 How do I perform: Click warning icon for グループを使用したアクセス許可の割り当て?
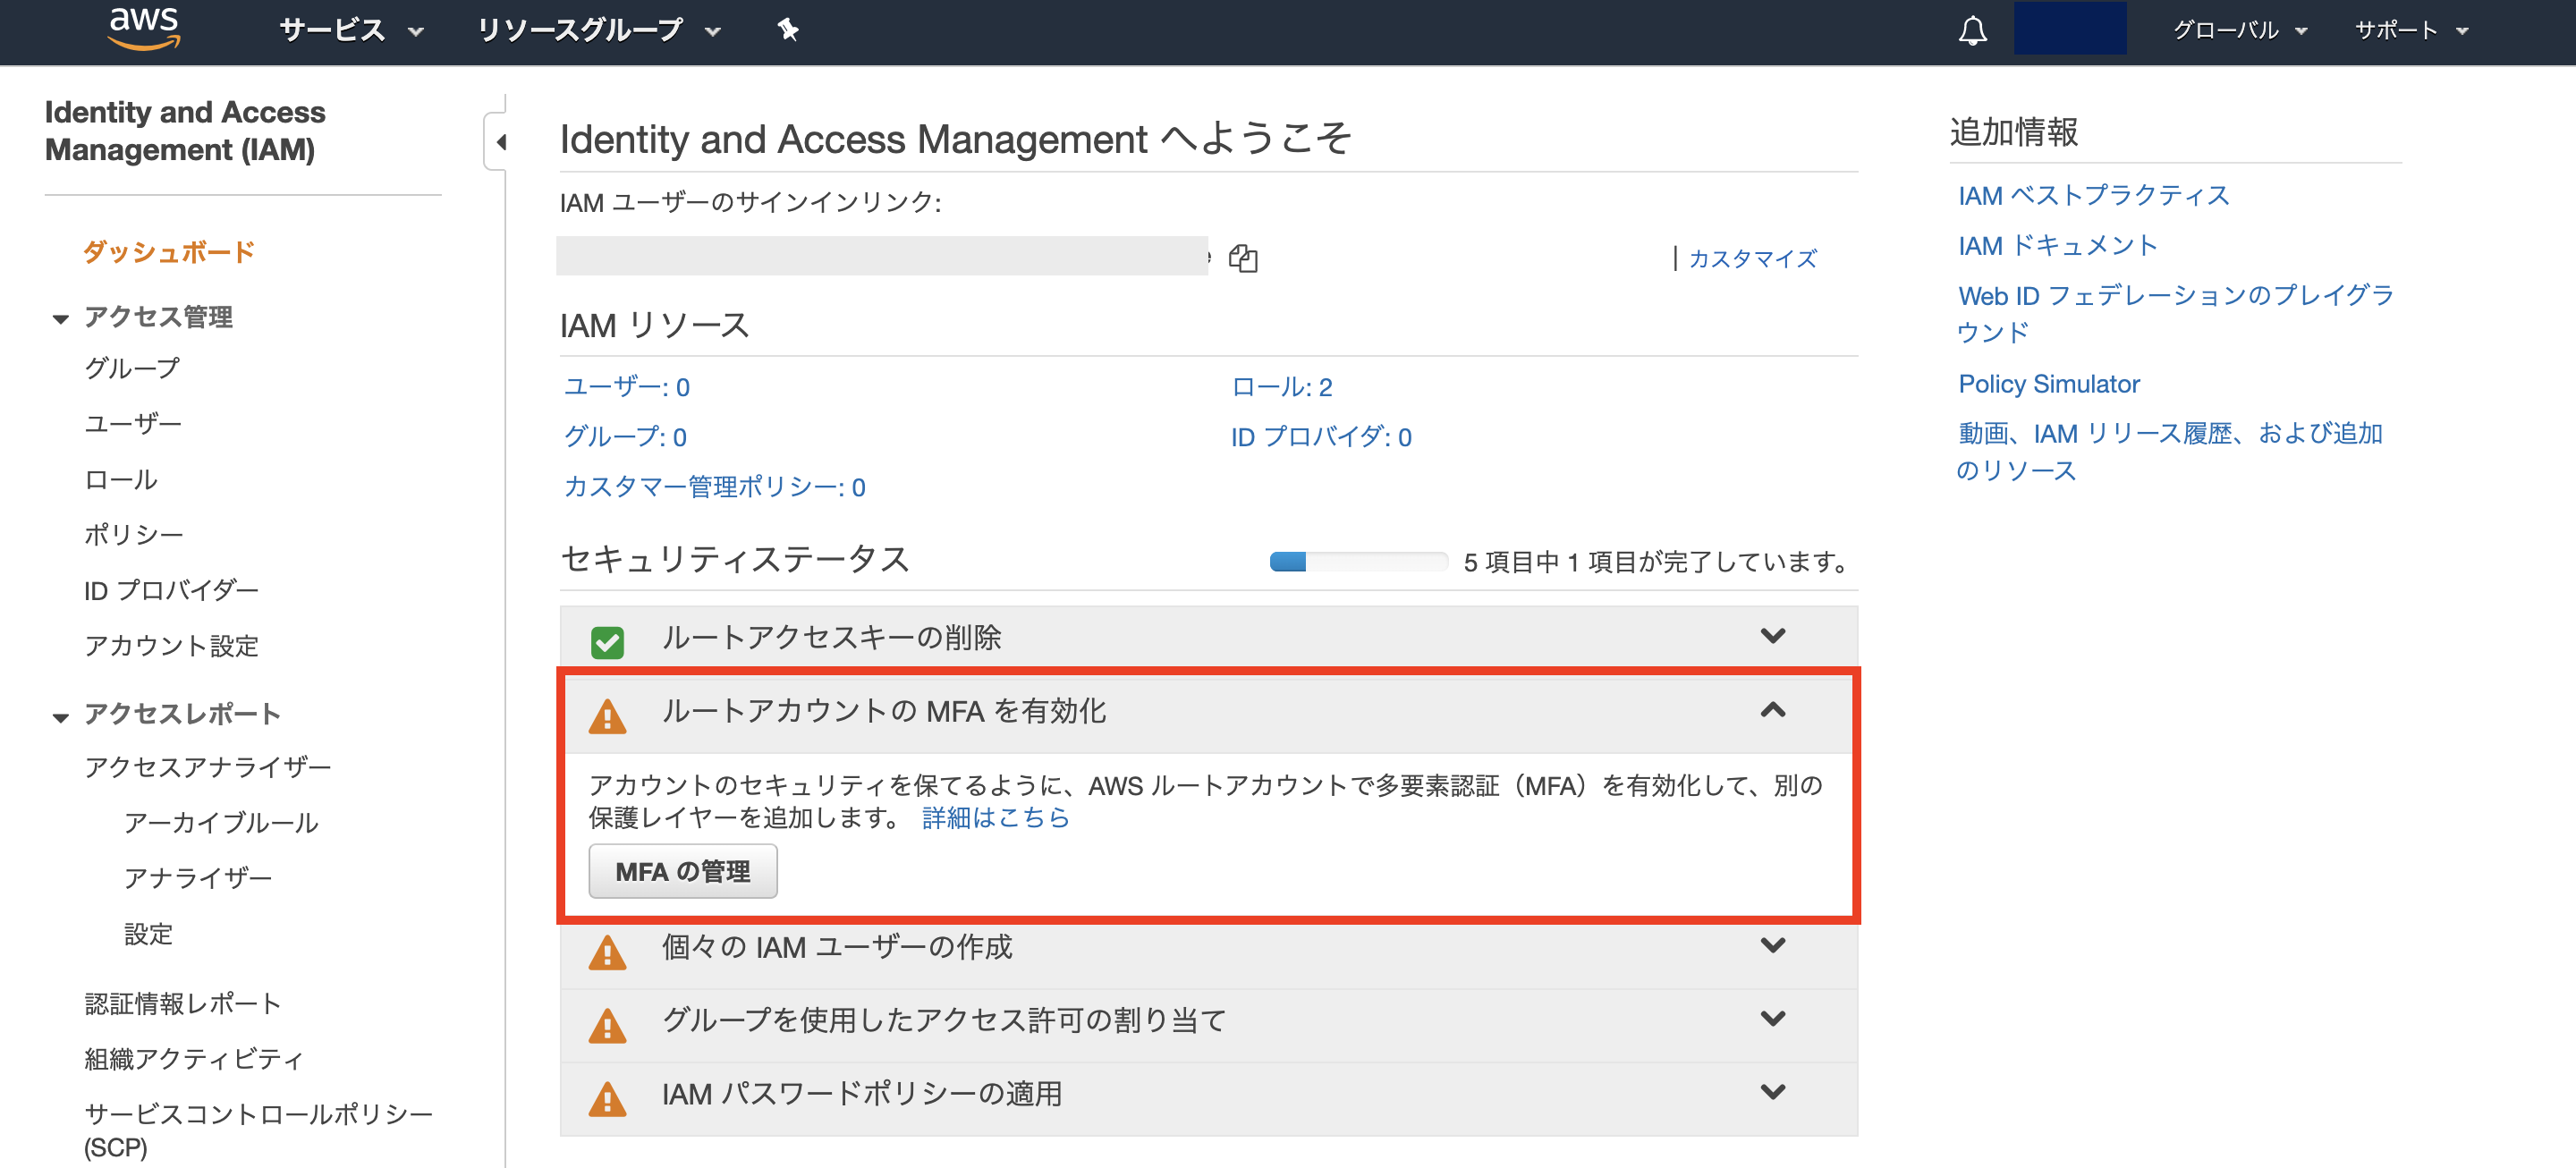607,1025
